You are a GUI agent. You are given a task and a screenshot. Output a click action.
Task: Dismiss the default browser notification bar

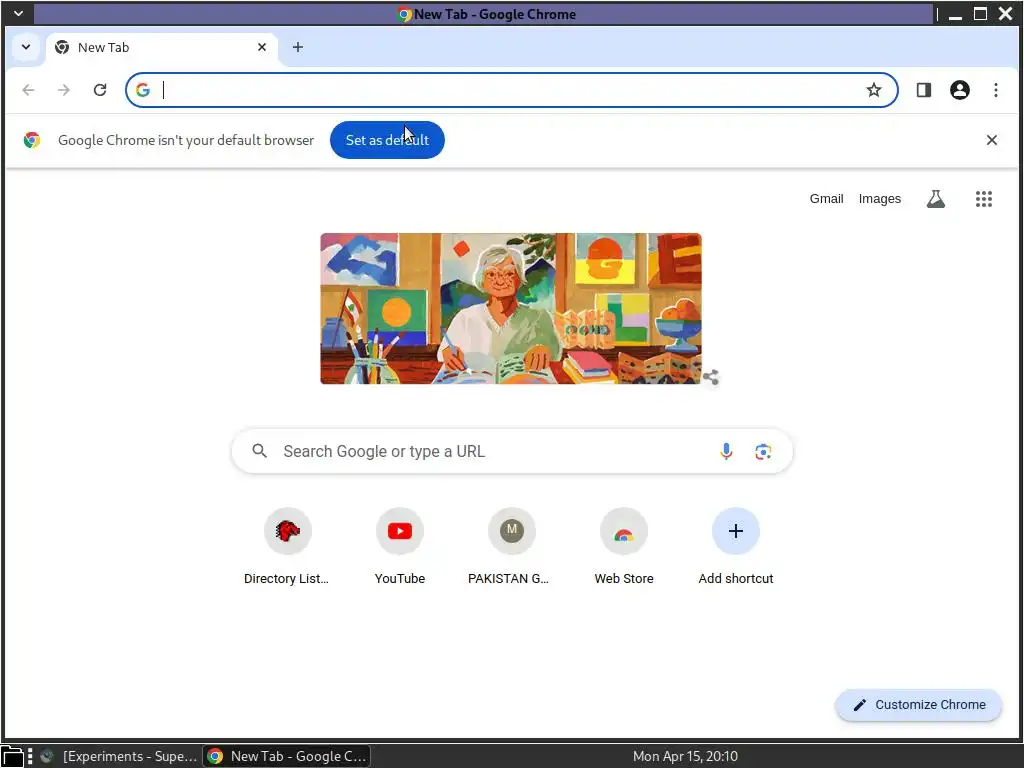991,140
